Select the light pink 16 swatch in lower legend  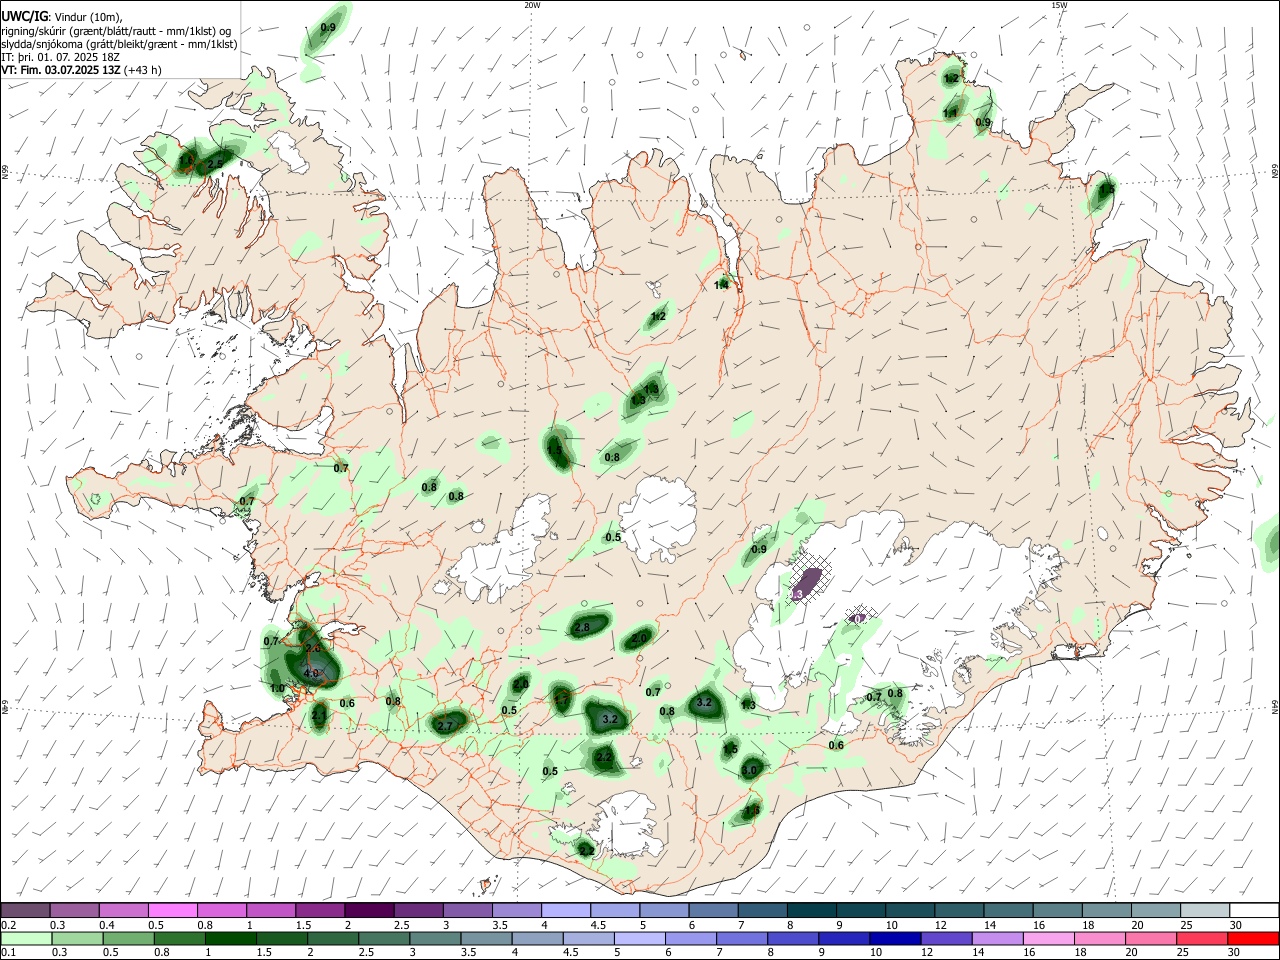(1050, 938)
